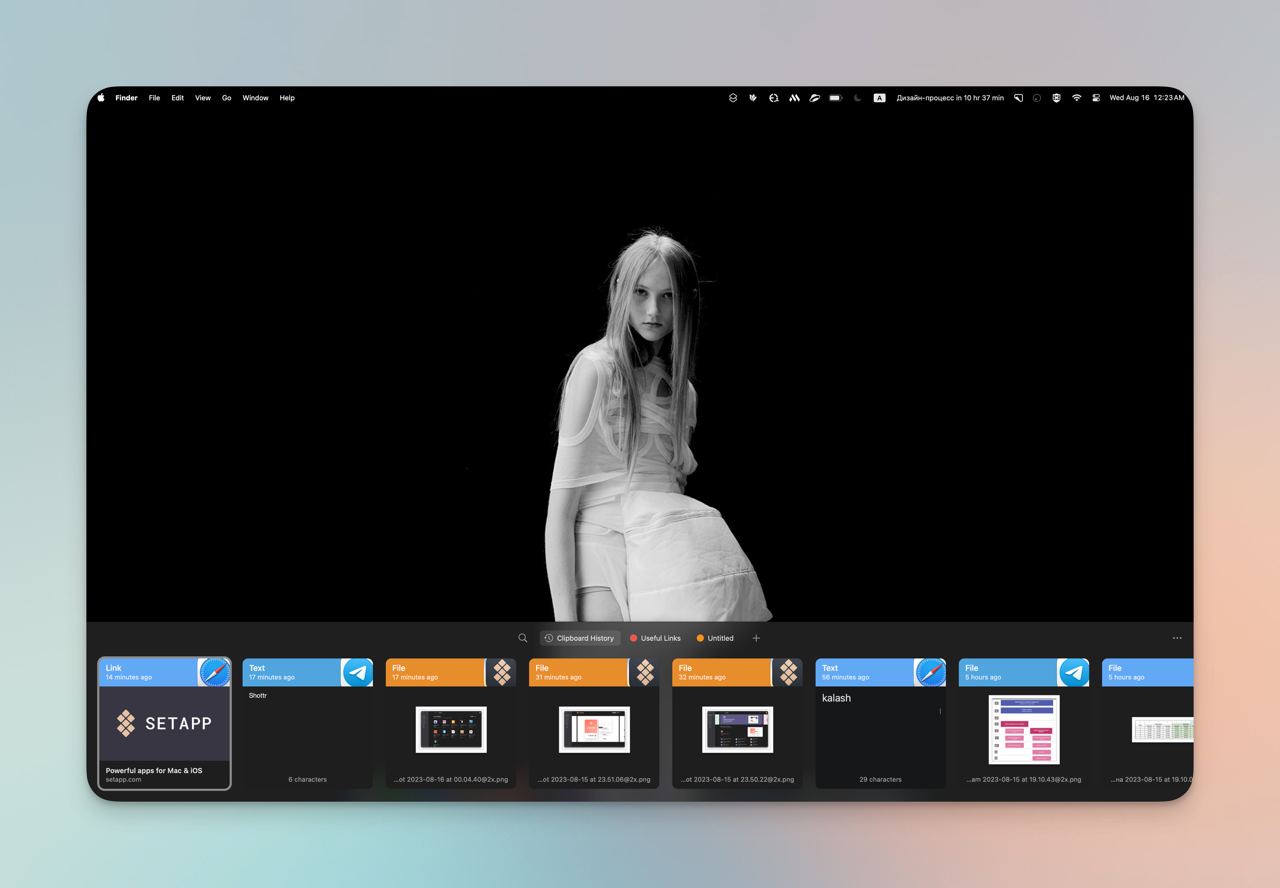Click the Setapp icon on the 31 minutes ago file card

(x=644, y=672)
